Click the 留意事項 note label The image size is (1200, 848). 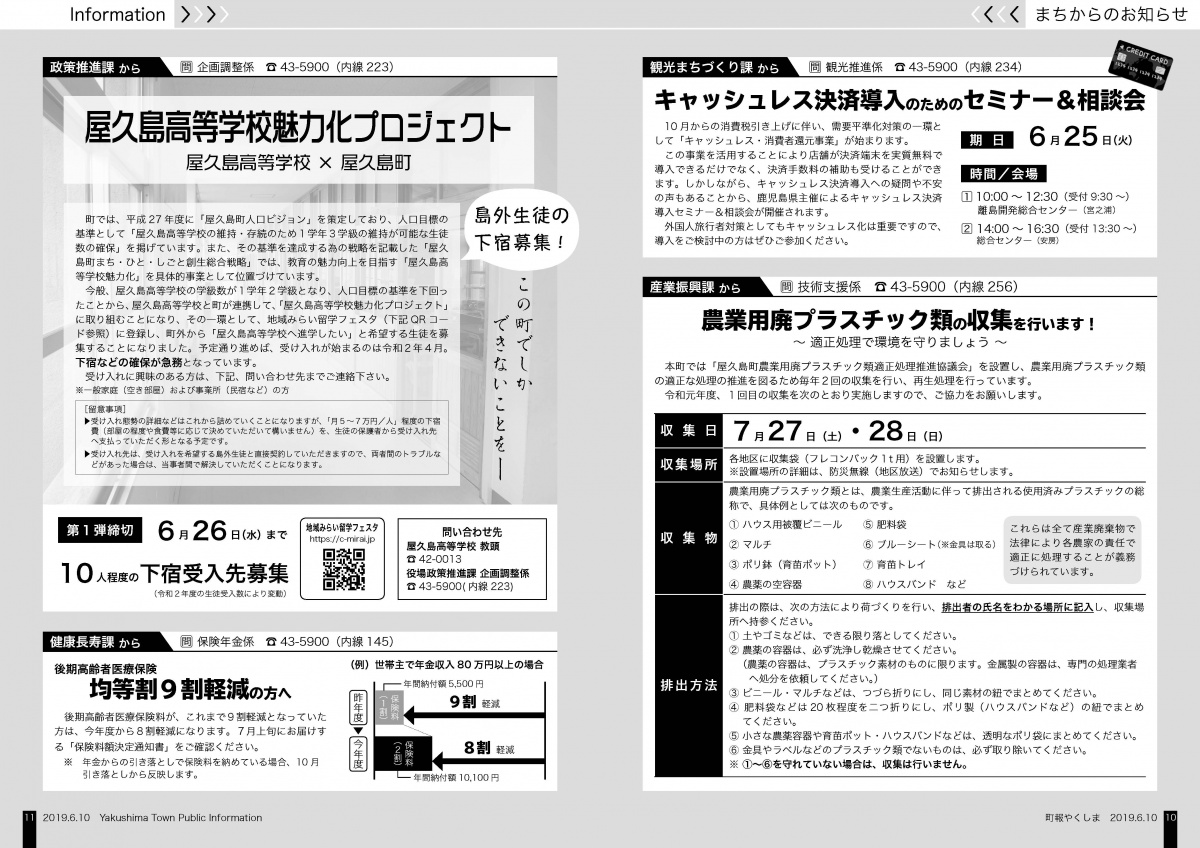[105, 408]
